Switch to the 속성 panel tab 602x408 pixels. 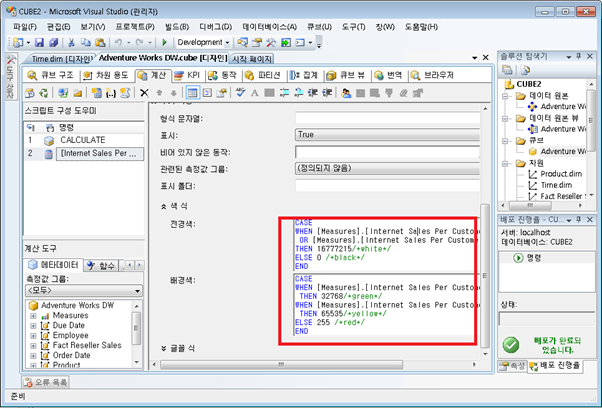pyautogui.click(x=512, y=366)
